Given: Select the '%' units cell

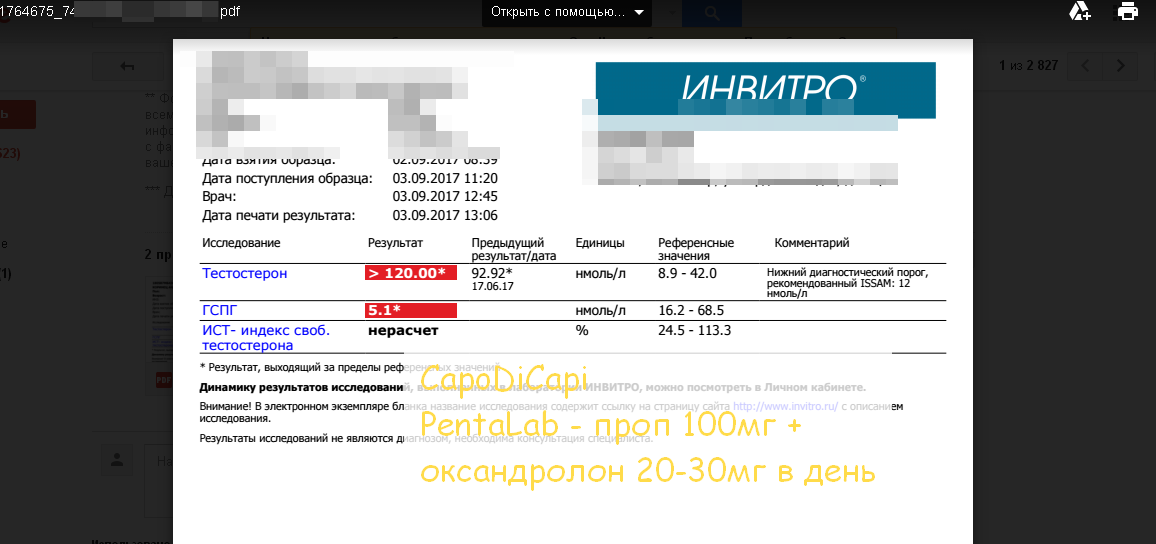Looking at the screenshot, I should click(x=582, y=330).
